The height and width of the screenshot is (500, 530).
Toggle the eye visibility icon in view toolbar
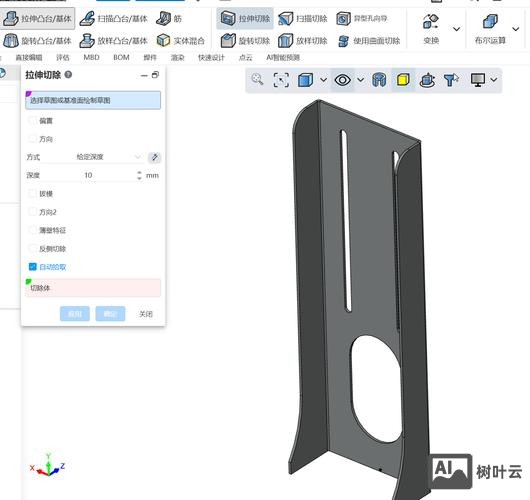point(342,80)
